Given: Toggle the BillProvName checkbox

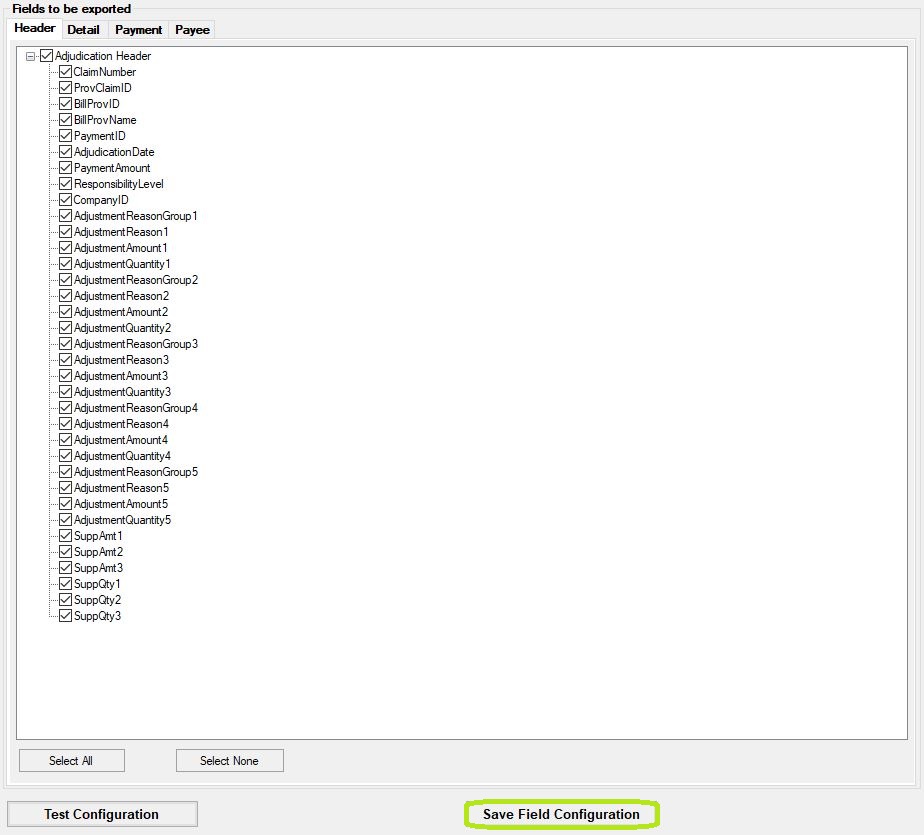Looking at the screenshot, I should (x=65, y=120).
